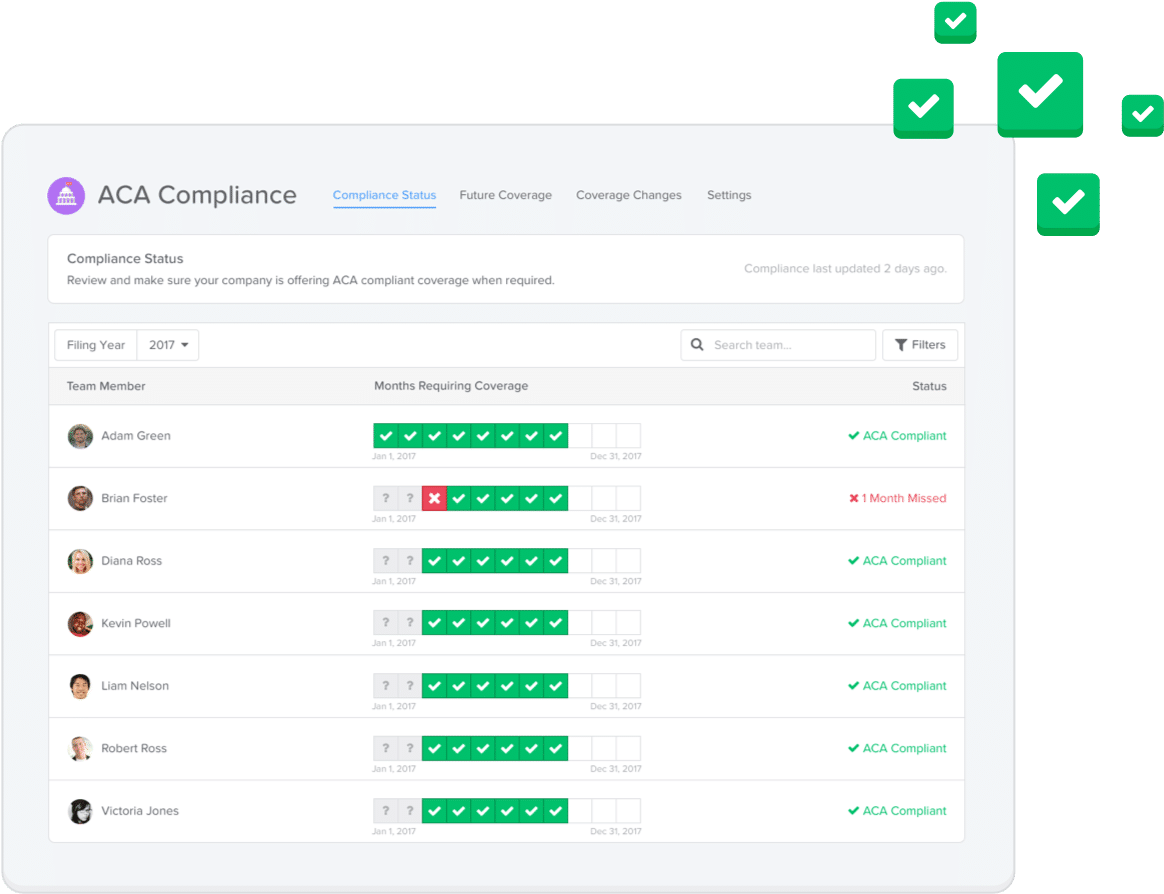Open the Filters button
The image size is (1164, 894).
click(x=920, y=345)
